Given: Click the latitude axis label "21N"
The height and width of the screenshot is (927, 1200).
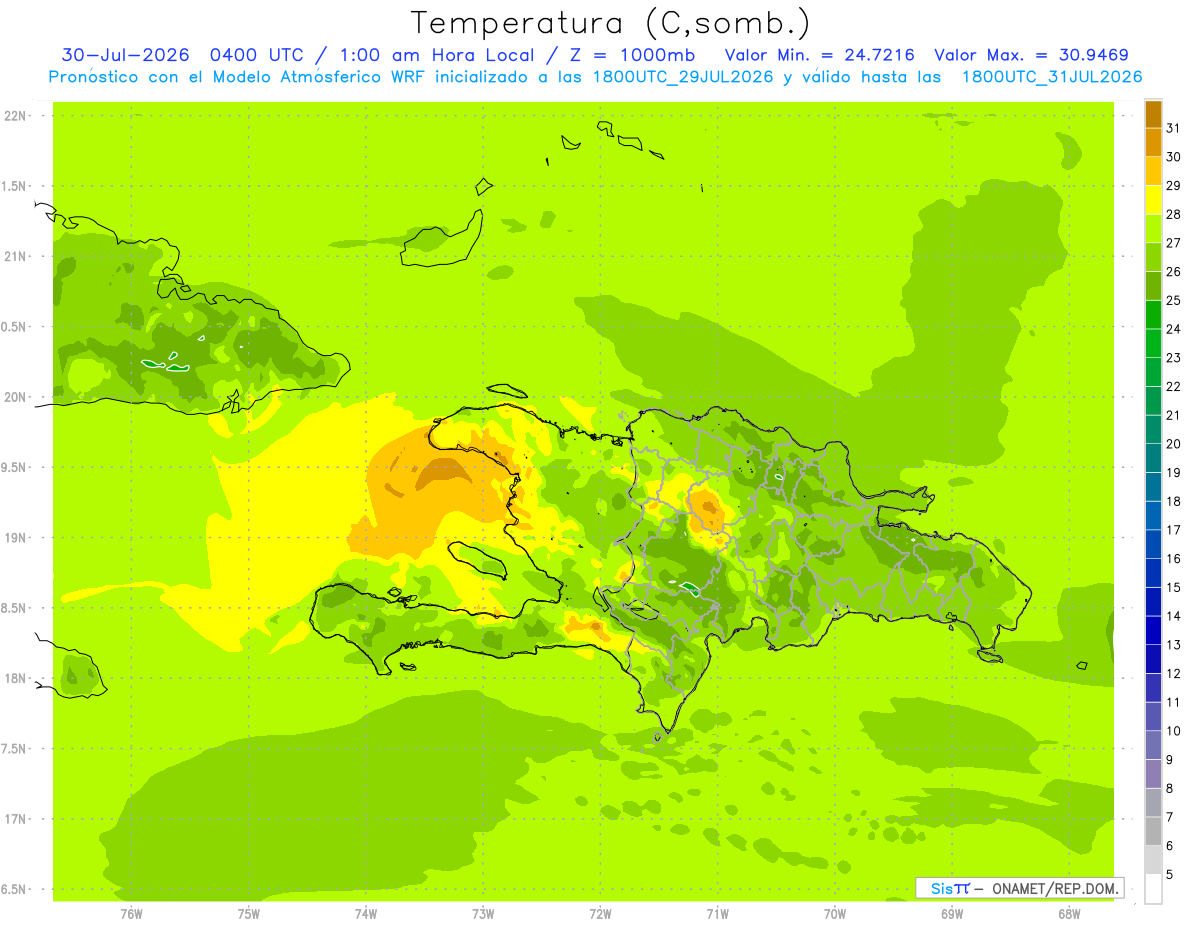Looking at the screenshot, I should pos(16,256).
